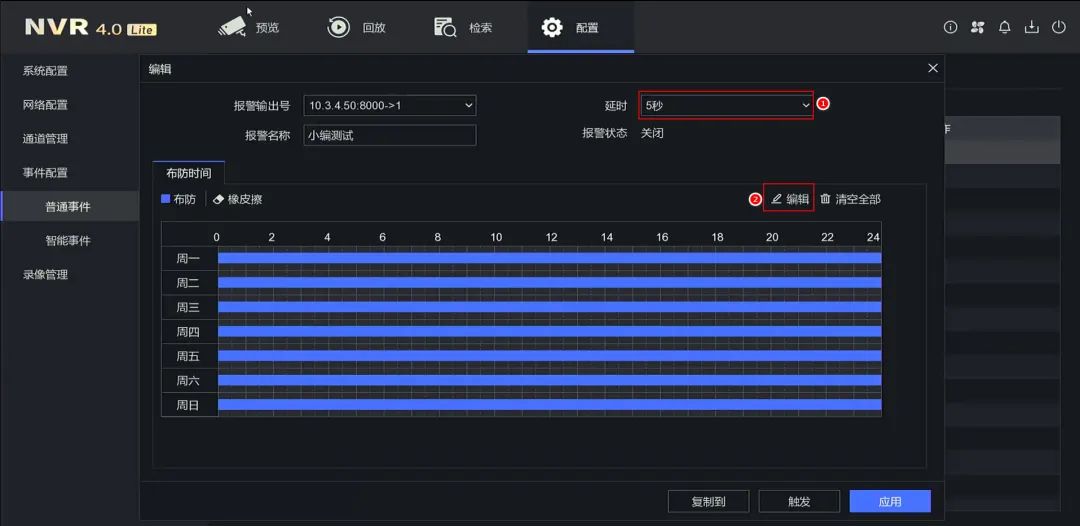1080x526 pixels.
Task: Click the 编辑 pencil icon
Action: tap(777, 199)
